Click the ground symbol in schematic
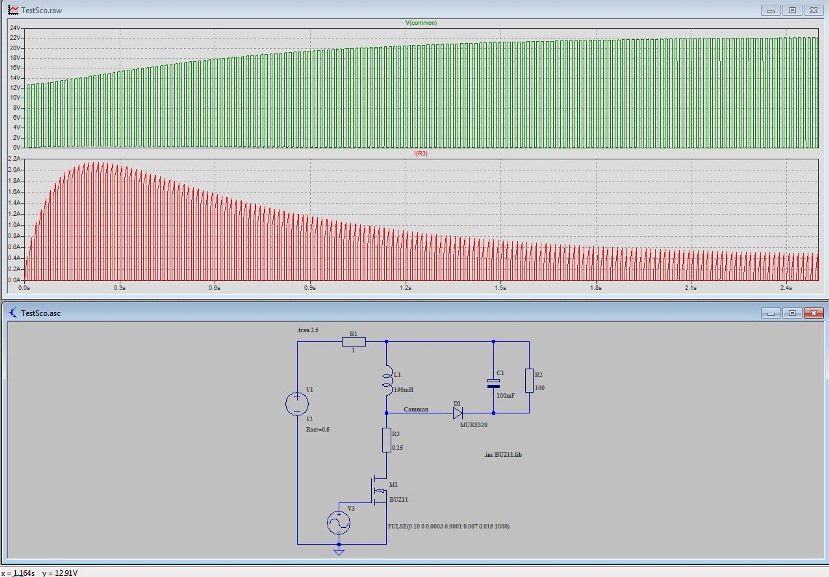 339,550
